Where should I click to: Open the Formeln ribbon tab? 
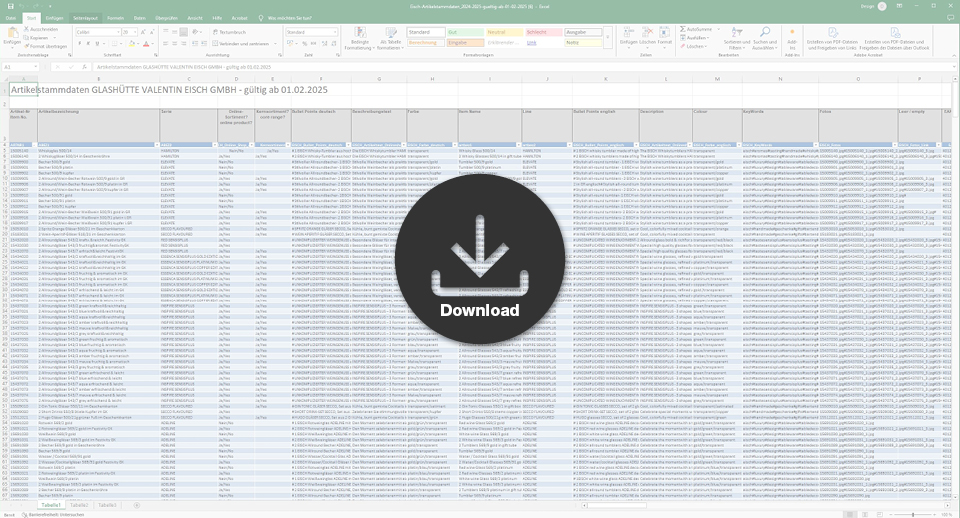pyautogui.click(x=115, y=18)
